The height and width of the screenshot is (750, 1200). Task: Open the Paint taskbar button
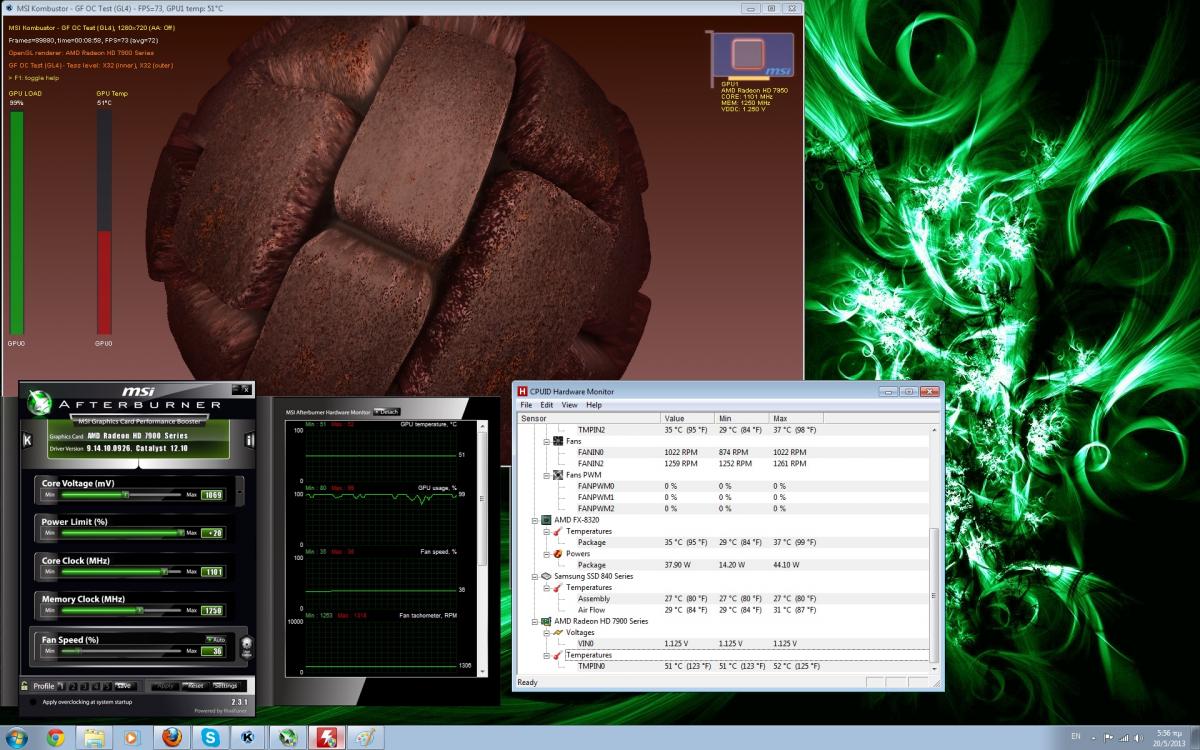pos(366,737)
